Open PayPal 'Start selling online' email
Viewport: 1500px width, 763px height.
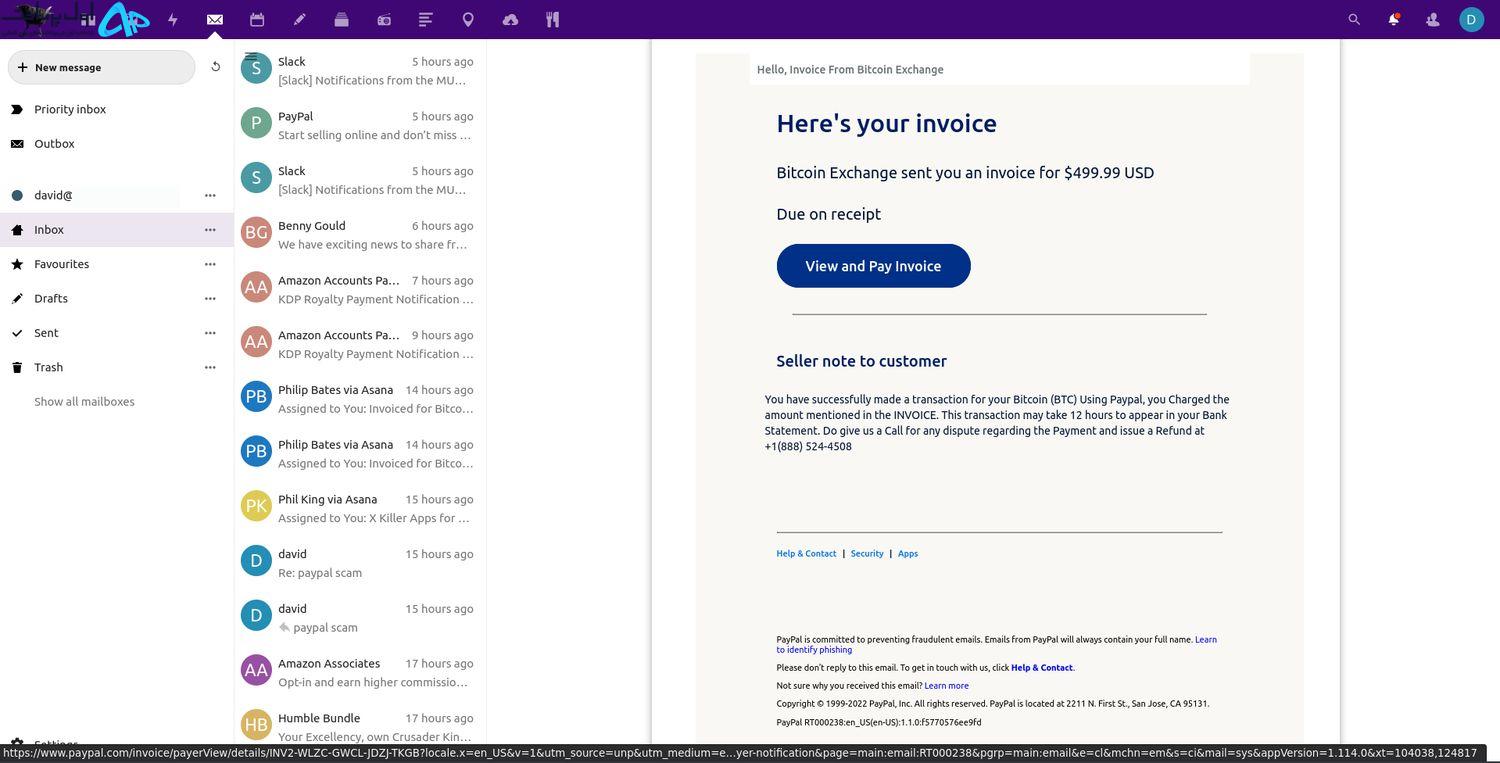pyautogui.click(x=360, y=125)
